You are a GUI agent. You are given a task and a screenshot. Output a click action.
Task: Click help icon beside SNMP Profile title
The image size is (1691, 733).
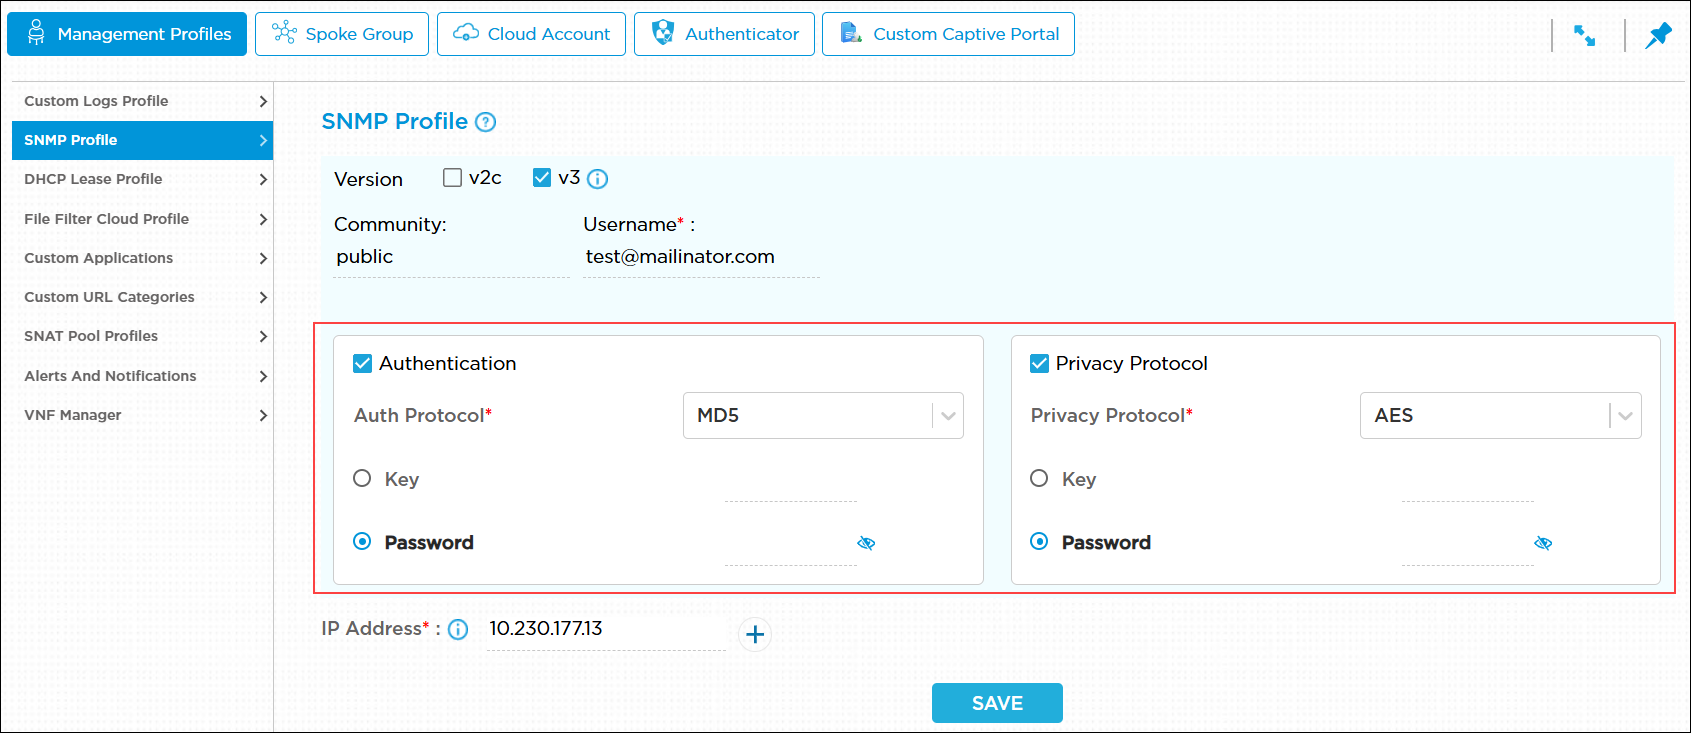pos(485,122)
